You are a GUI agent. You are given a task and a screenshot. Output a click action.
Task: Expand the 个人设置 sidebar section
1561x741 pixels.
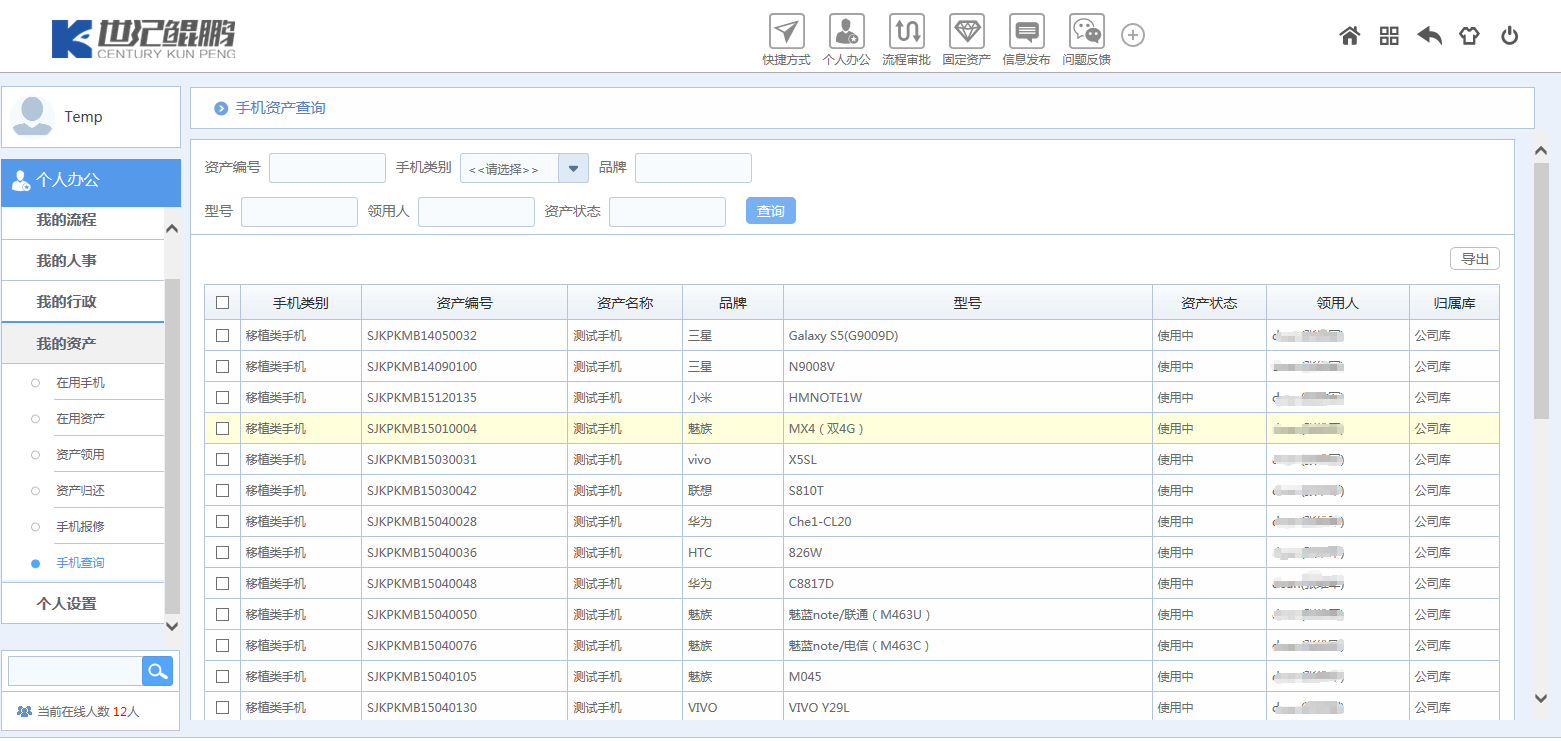coord(67,604)
